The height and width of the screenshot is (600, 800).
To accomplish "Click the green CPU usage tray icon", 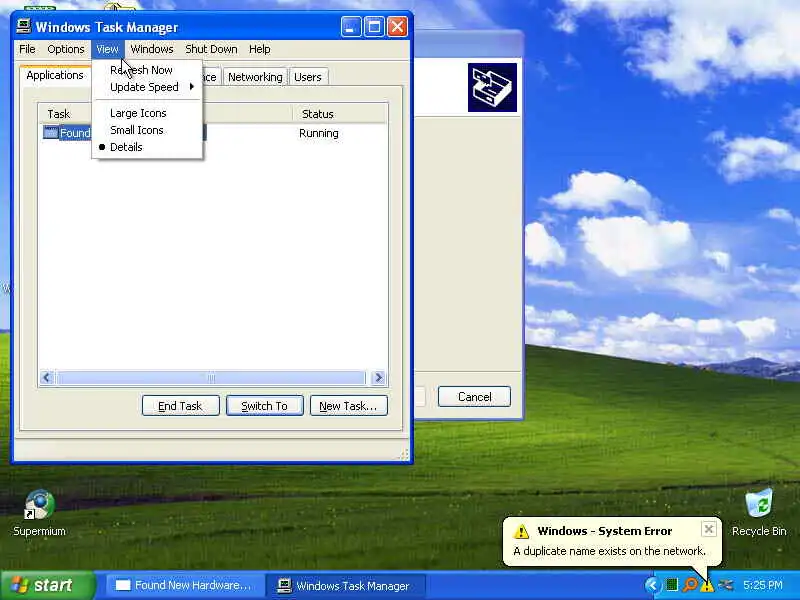I will click(672, 585).
